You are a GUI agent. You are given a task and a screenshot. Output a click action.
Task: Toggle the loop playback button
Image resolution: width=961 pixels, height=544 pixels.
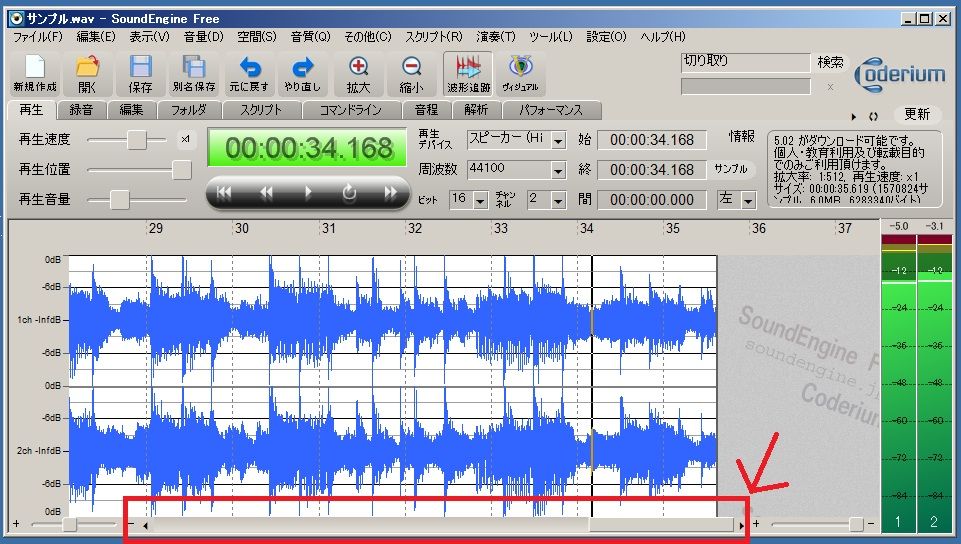click(349, 193)
